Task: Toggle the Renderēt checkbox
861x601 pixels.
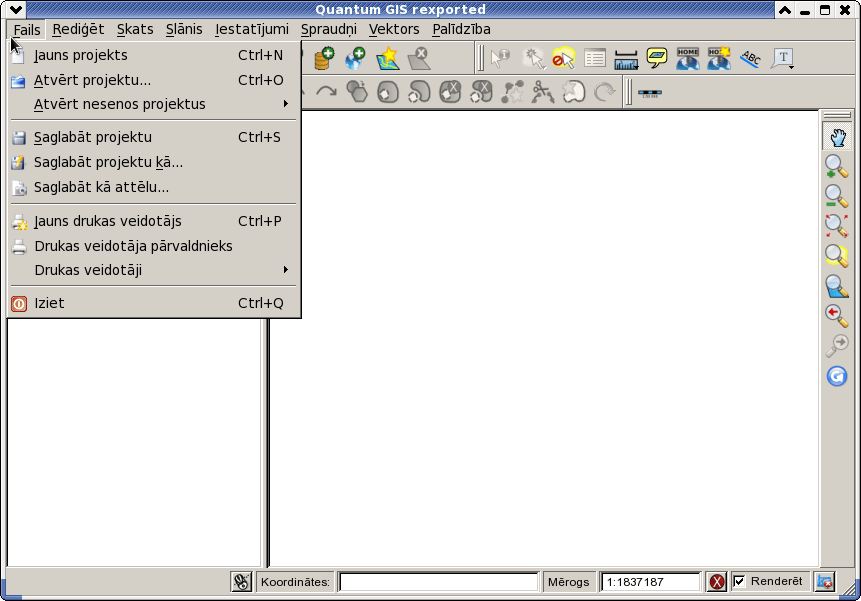Action: 739,581
